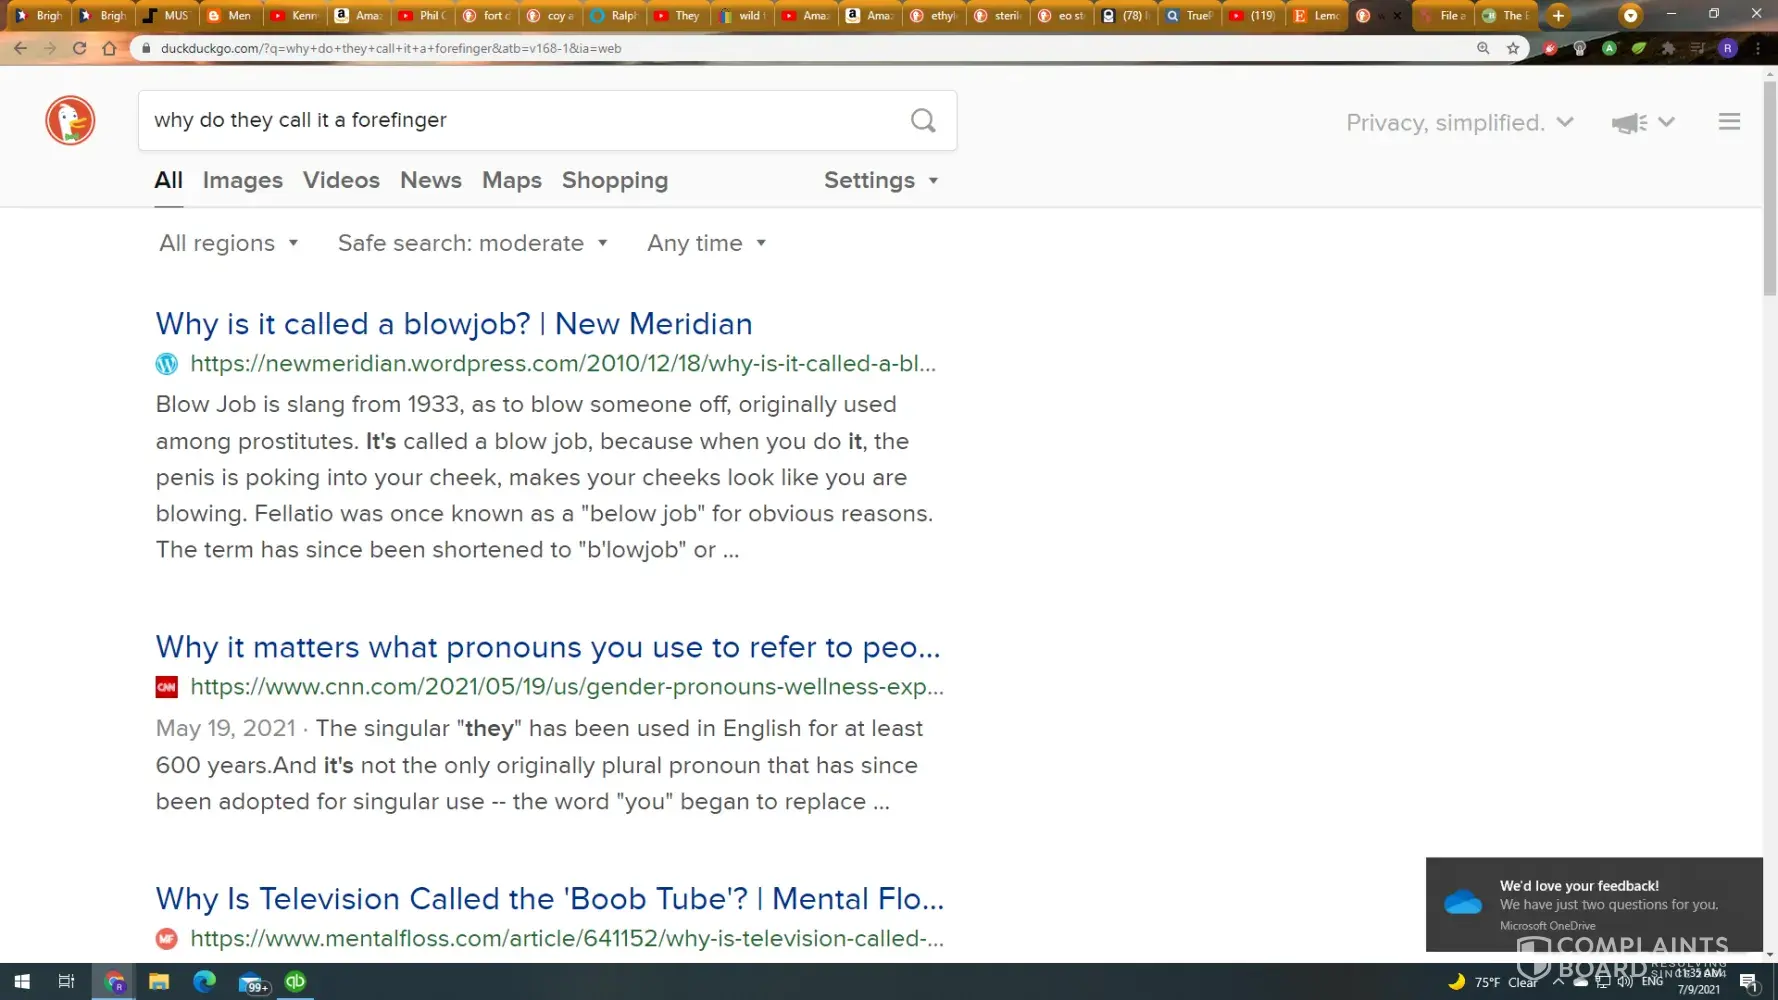The image size is (1778, 1000).
Task: Click the search query input field
Action: tap(520, 120)
